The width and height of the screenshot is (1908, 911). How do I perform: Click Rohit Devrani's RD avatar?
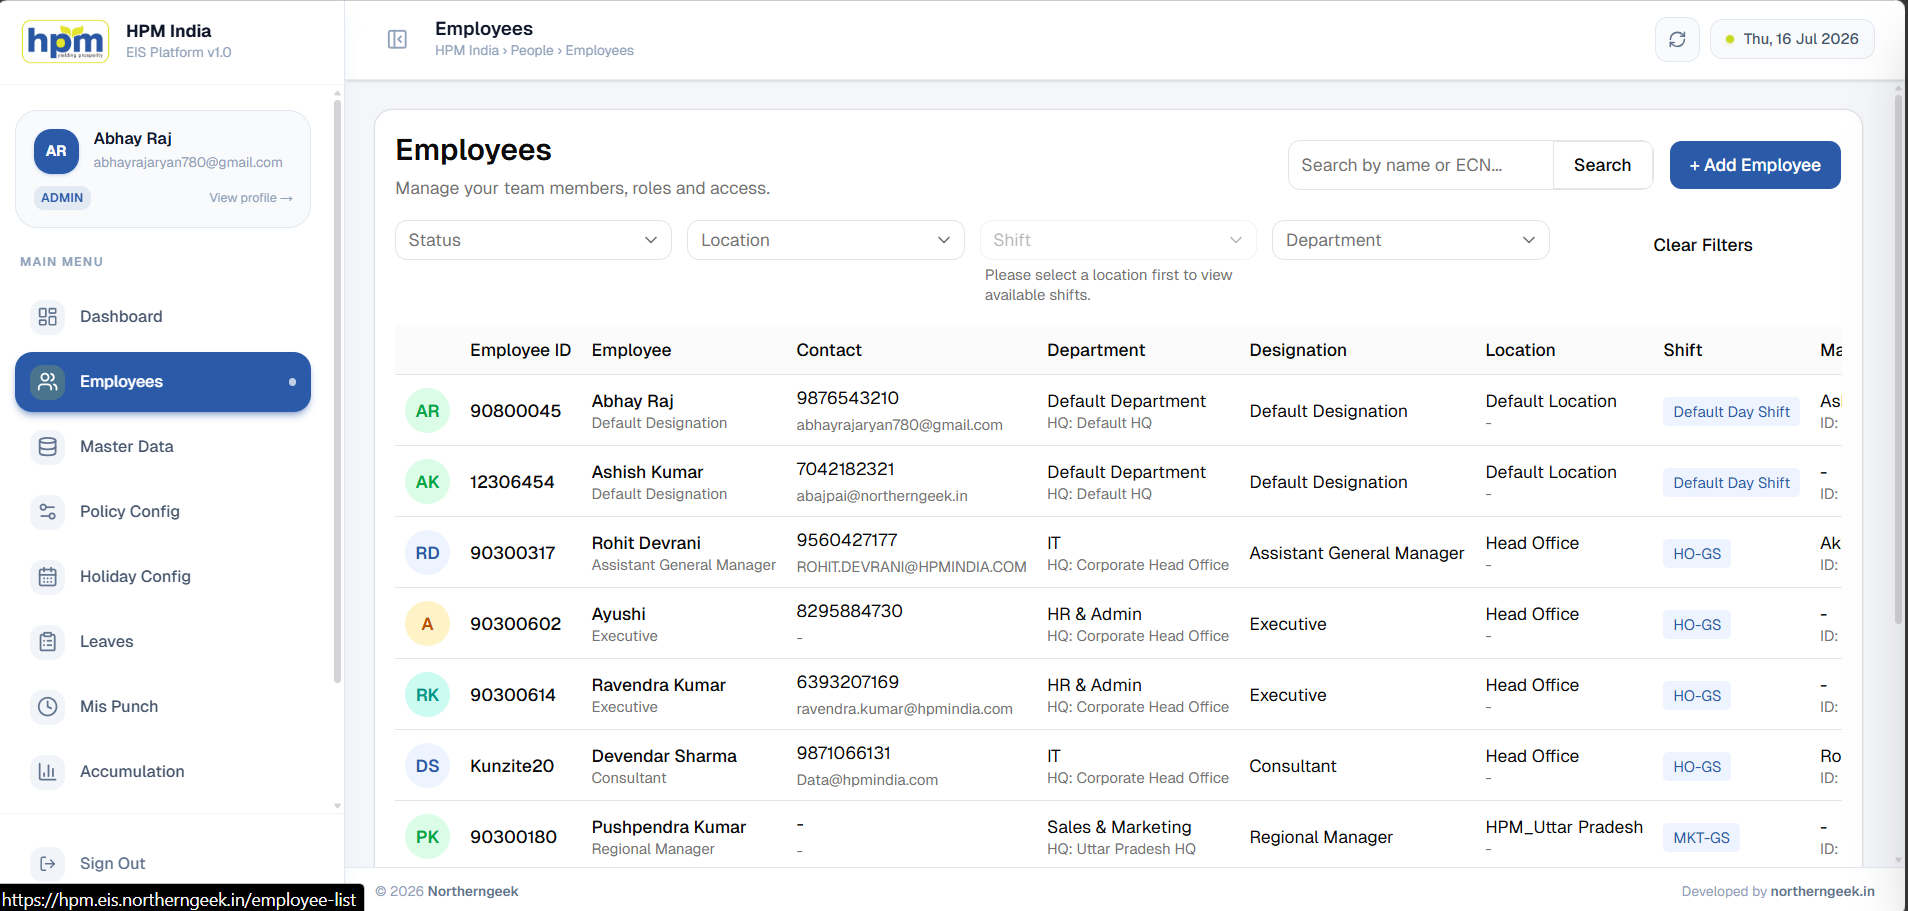[x=427, y=553]
